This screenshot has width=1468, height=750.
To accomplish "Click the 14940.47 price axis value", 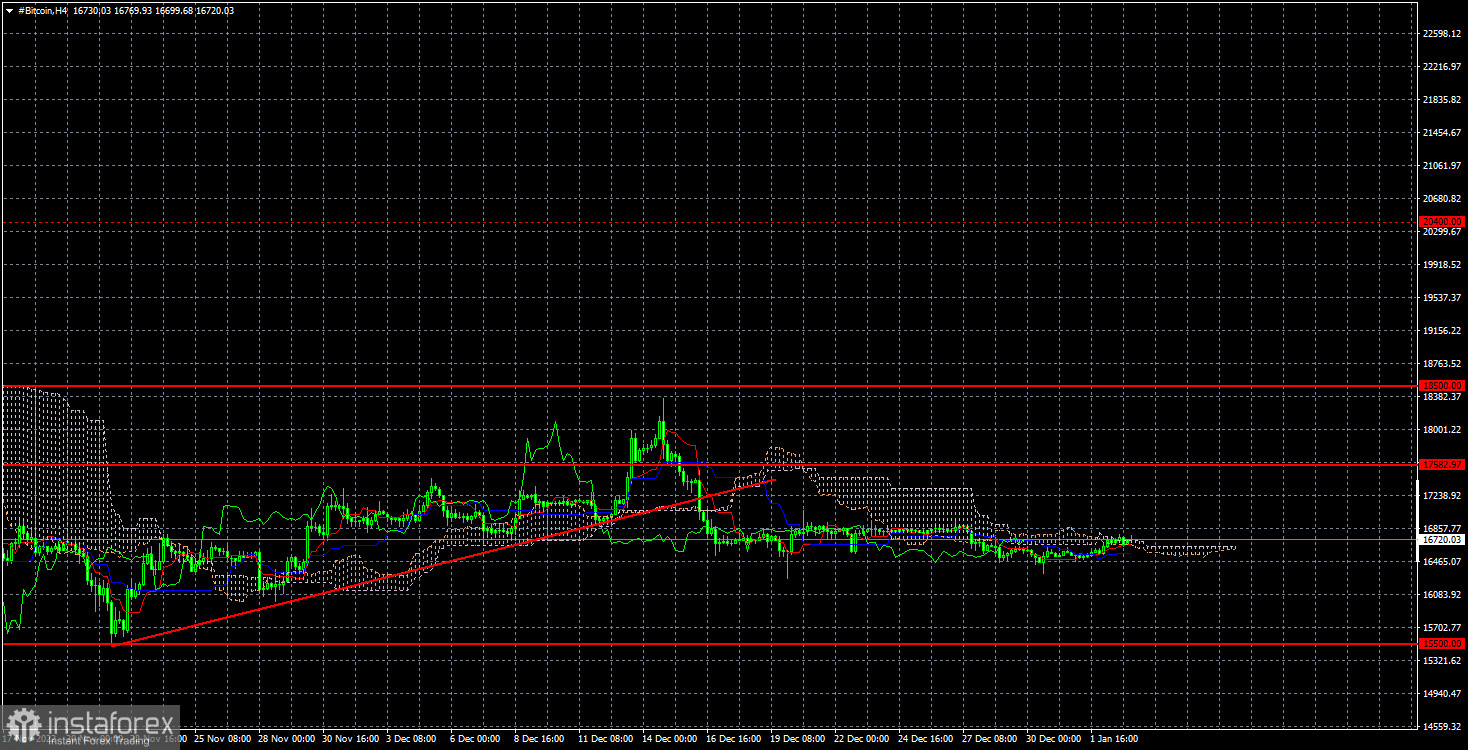I will pos(1442,694).
